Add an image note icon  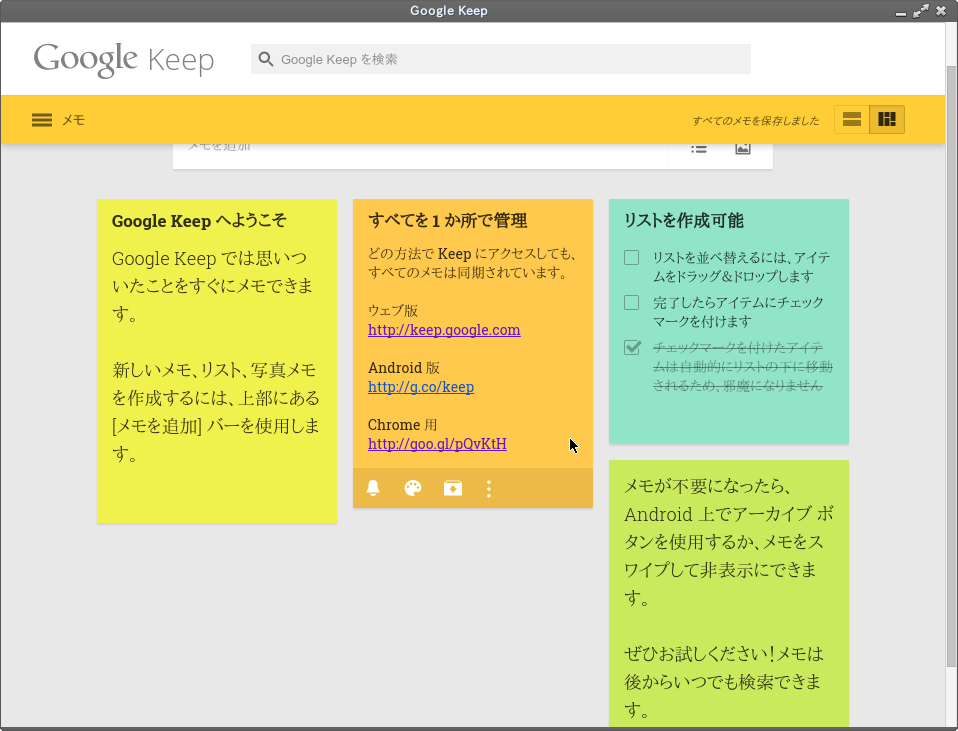click(x=743, y=149)
